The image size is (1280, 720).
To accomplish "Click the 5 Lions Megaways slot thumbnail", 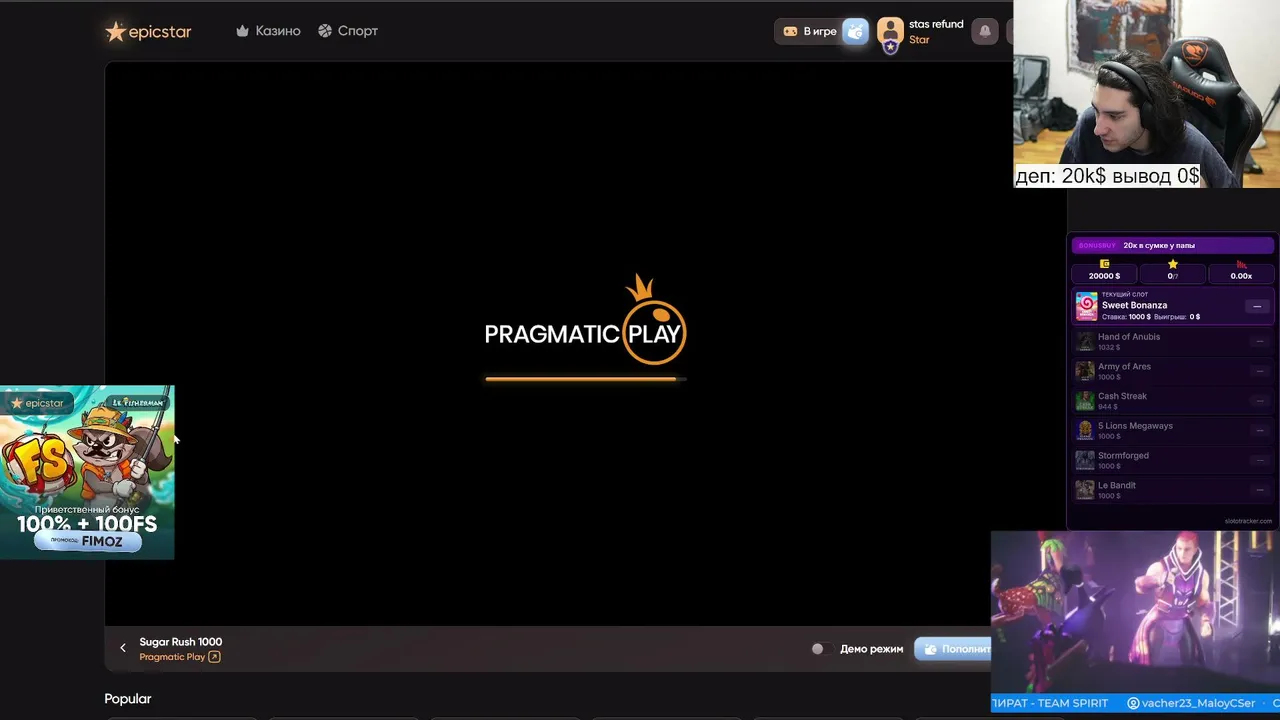I will coord(1085,431).
